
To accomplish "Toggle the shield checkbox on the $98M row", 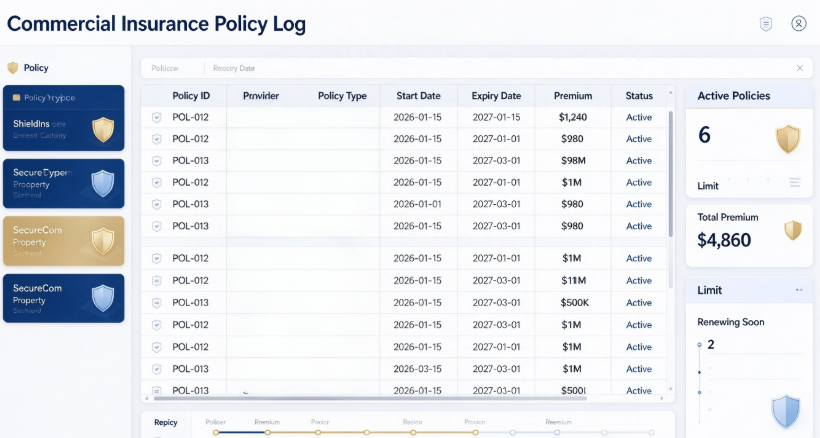I will pyautogui.click(x=156, y=161).
